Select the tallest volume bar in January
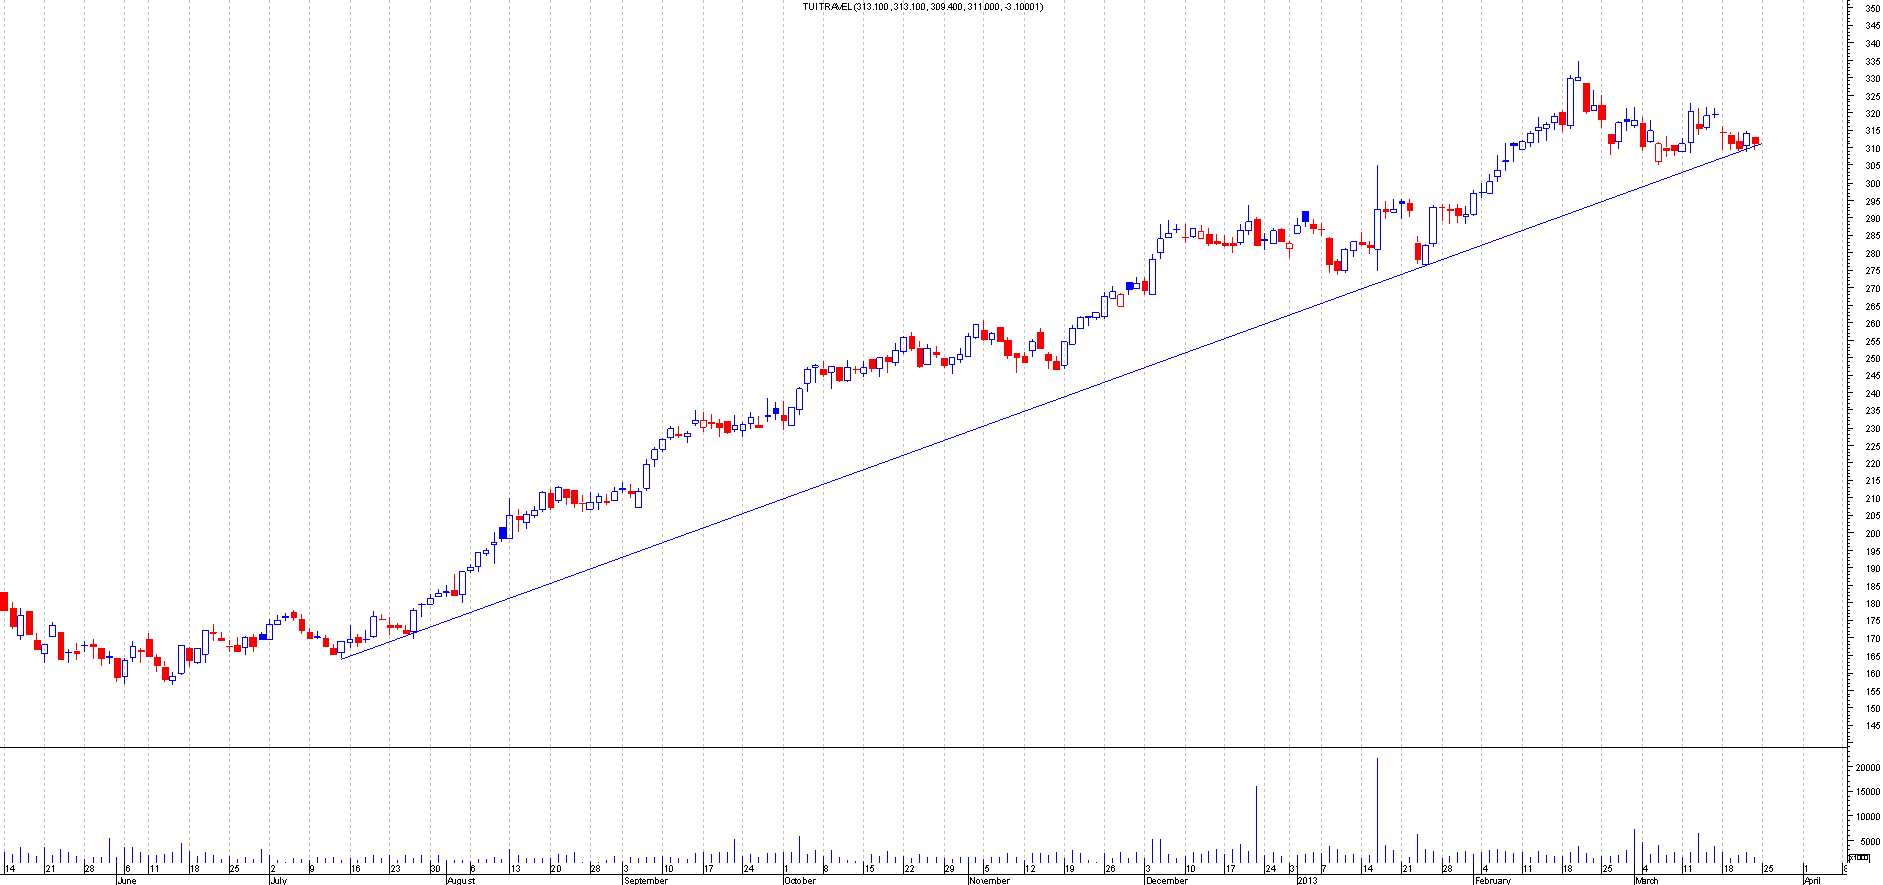The image size is (1883, 885). (1377, 810)
